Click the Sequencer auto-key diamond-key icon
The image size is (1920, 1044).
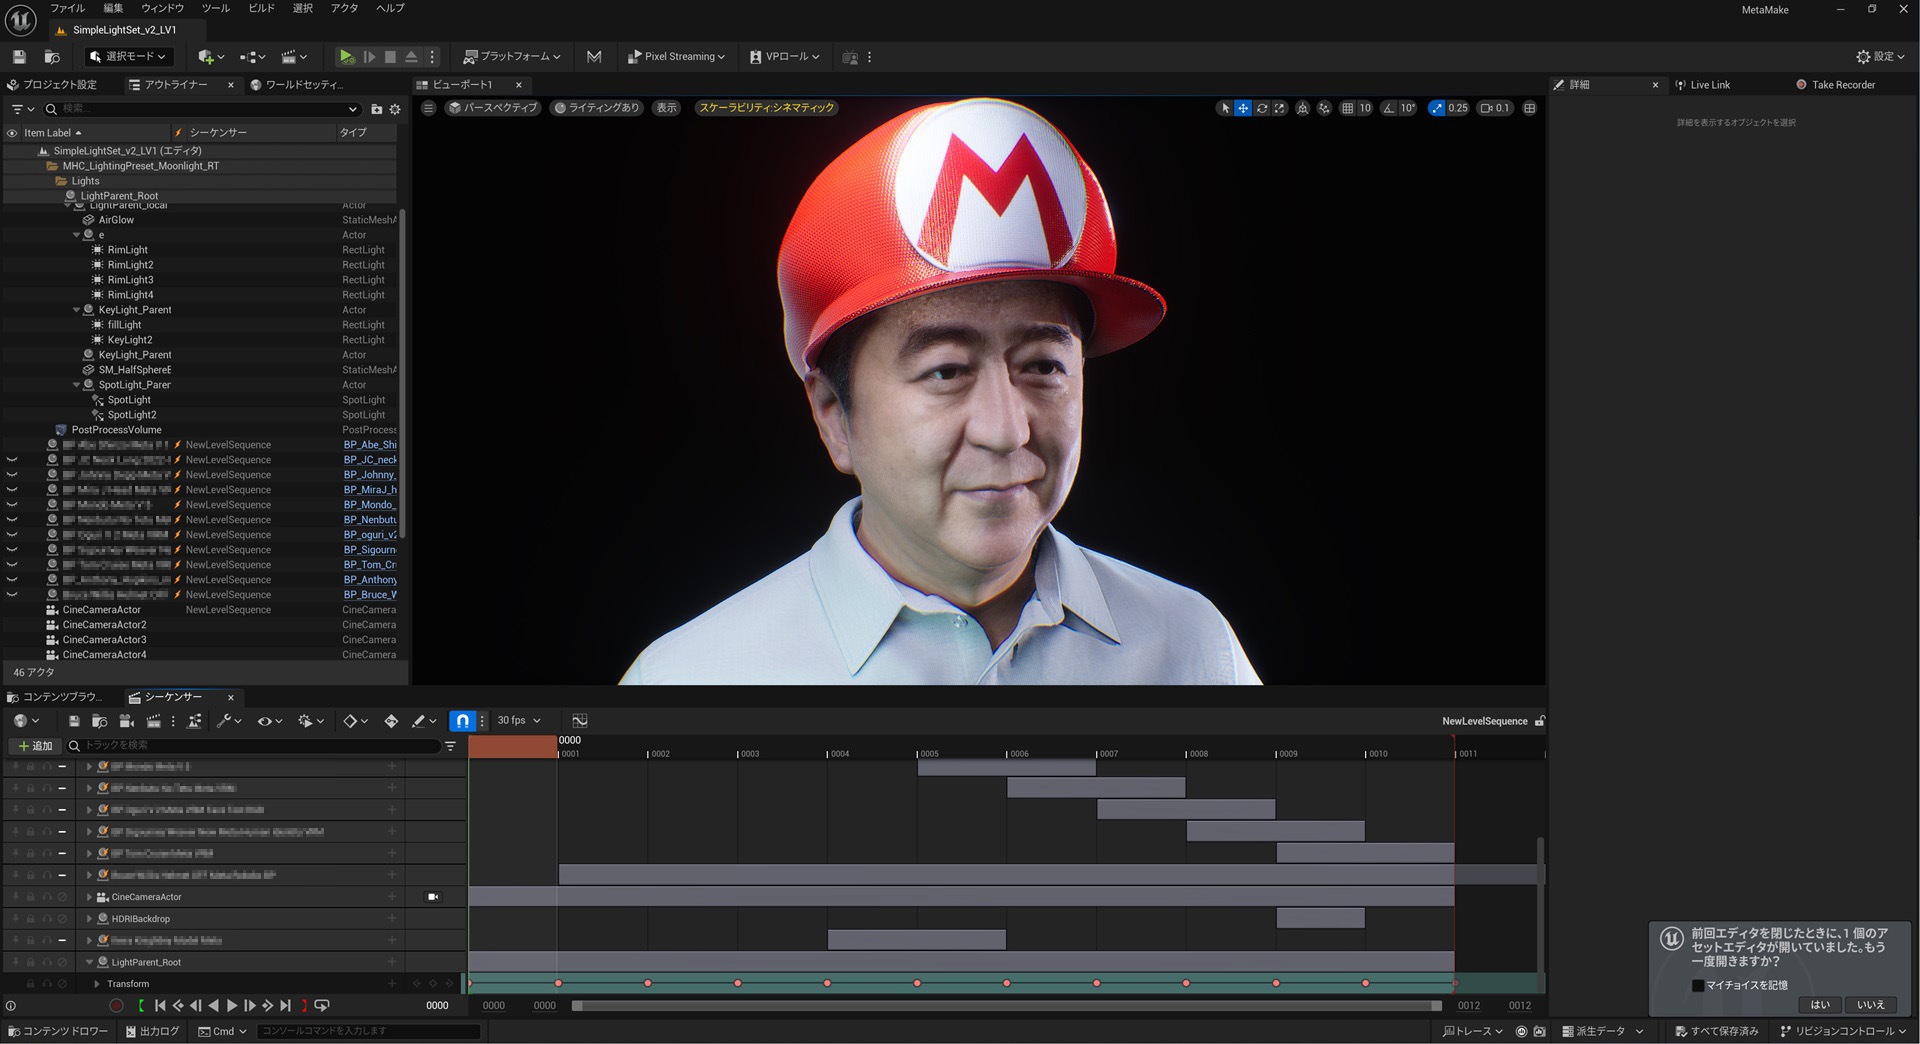[391, 721]
